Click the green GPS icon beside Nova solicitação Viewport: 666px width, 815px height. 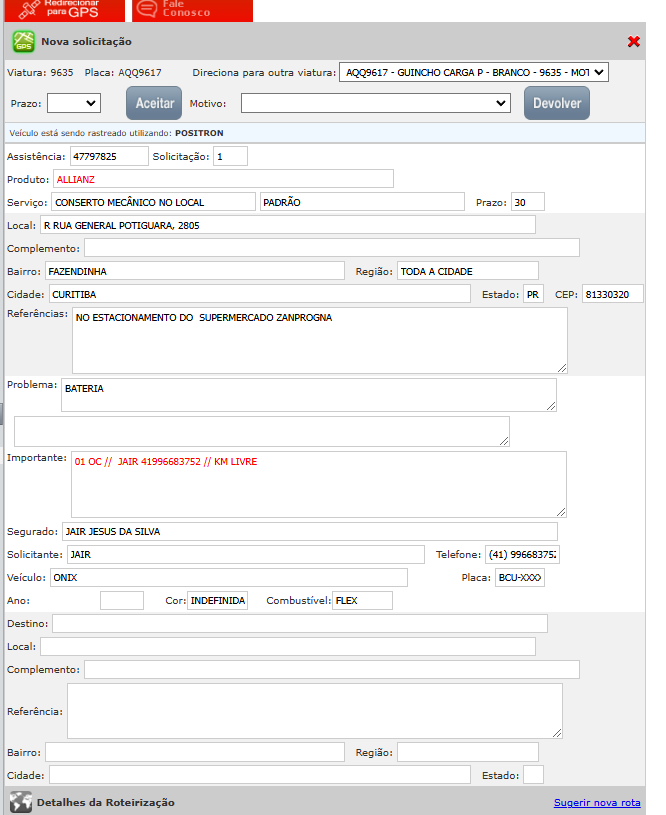23,42
